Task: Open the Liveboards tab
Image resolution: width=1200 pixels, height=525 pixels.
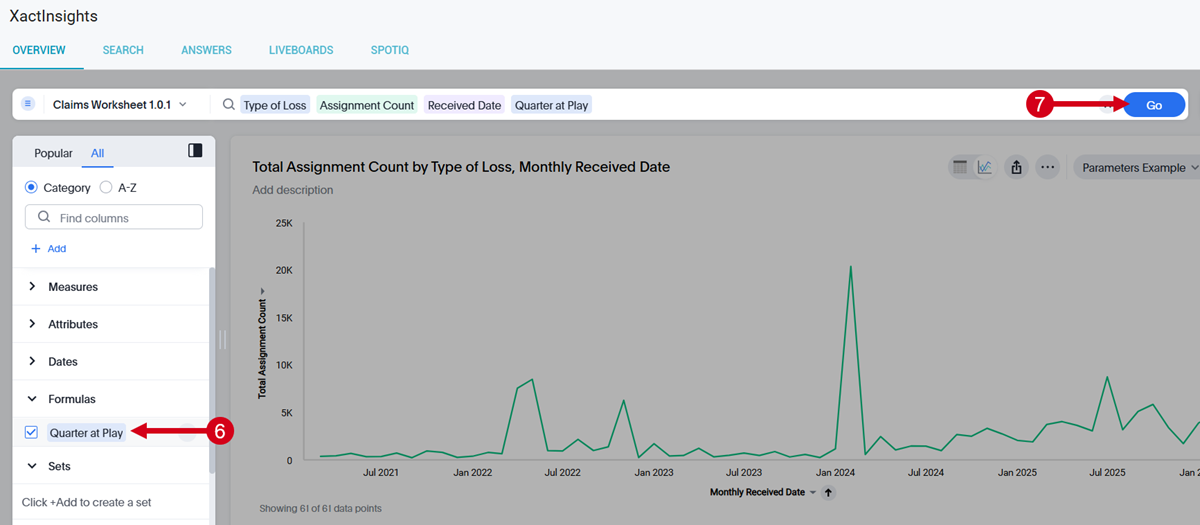Action: pyautogui.click(x=300, y=50)
